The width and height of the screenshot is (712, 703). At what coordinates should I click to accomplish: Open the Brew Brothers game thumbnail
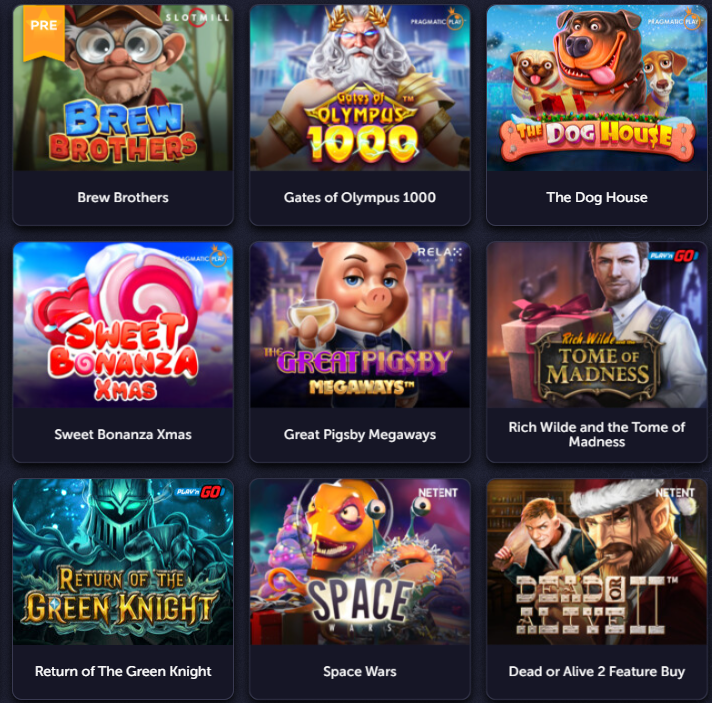pos(123,88)
